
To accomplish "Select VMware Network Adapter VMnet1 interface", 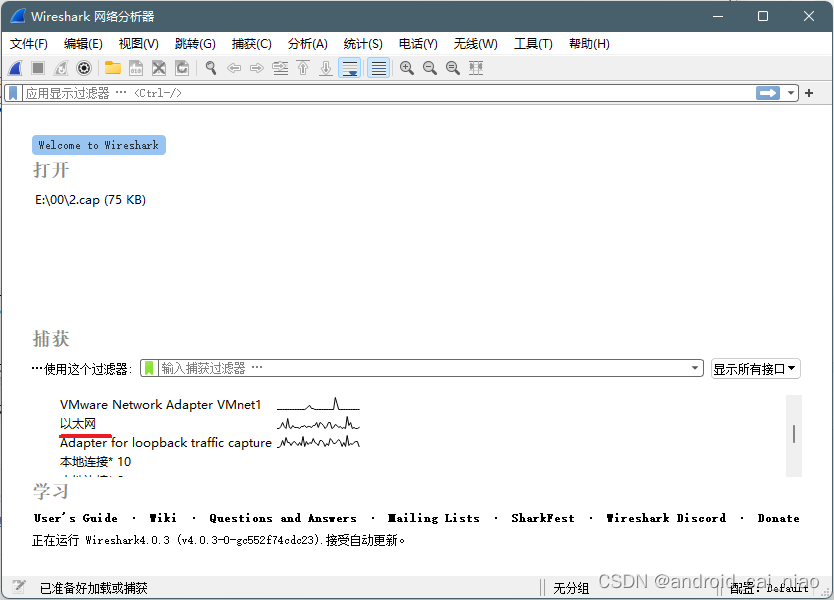I will coord(161,405).
